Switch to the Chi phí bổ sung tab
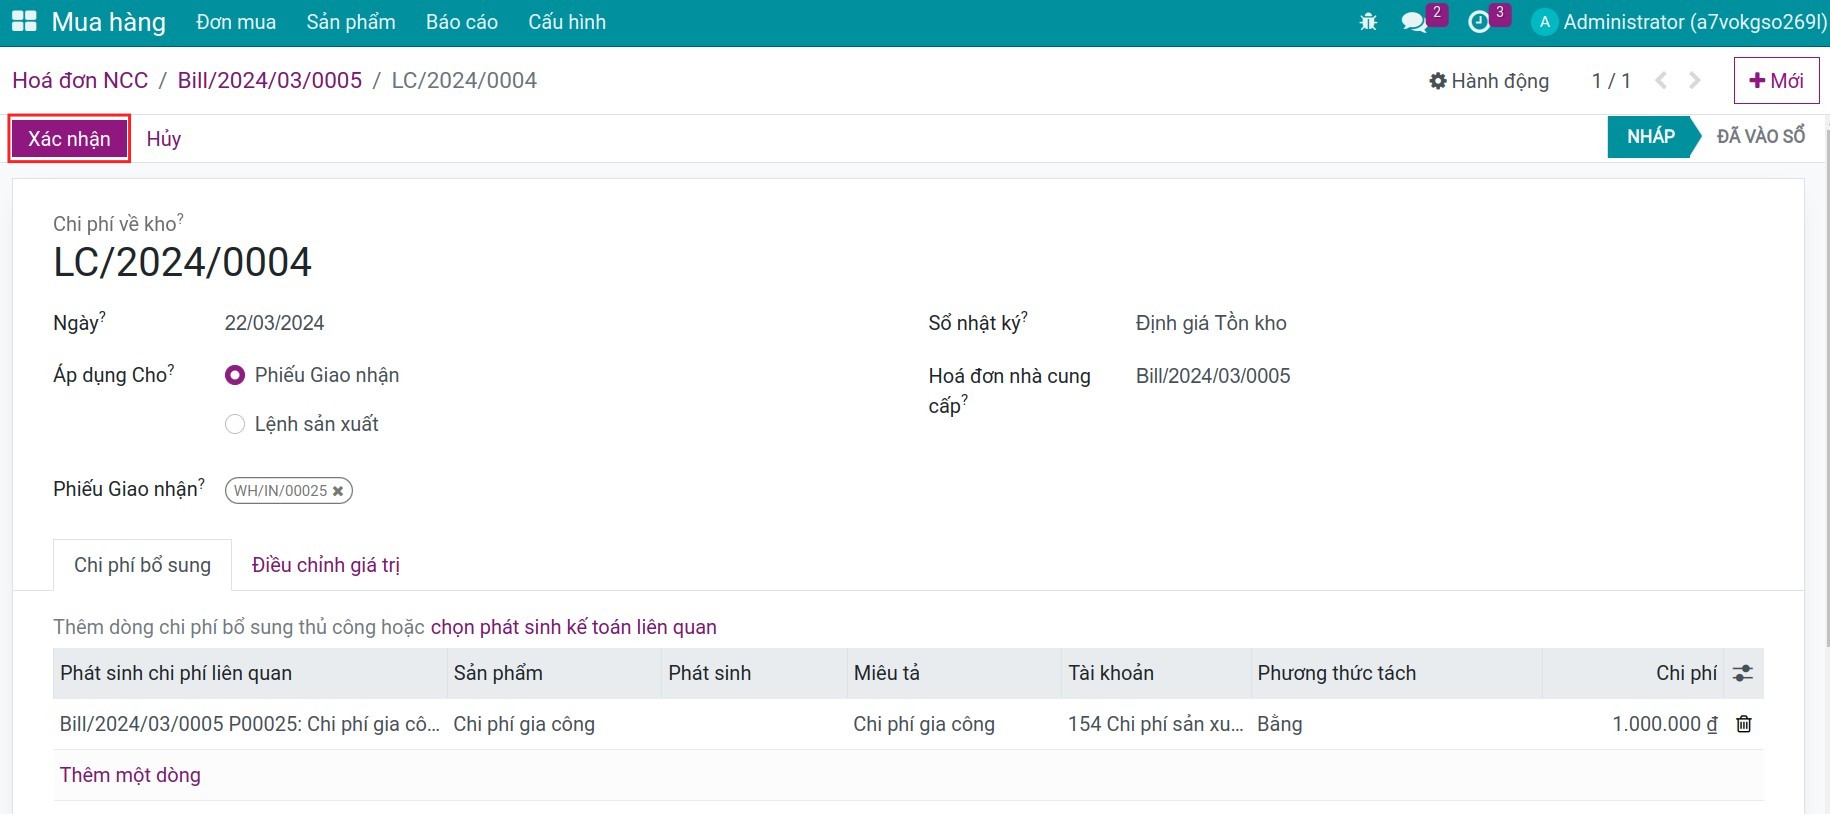The height and width of the screenshot is (814, 1830). (142, 565)
